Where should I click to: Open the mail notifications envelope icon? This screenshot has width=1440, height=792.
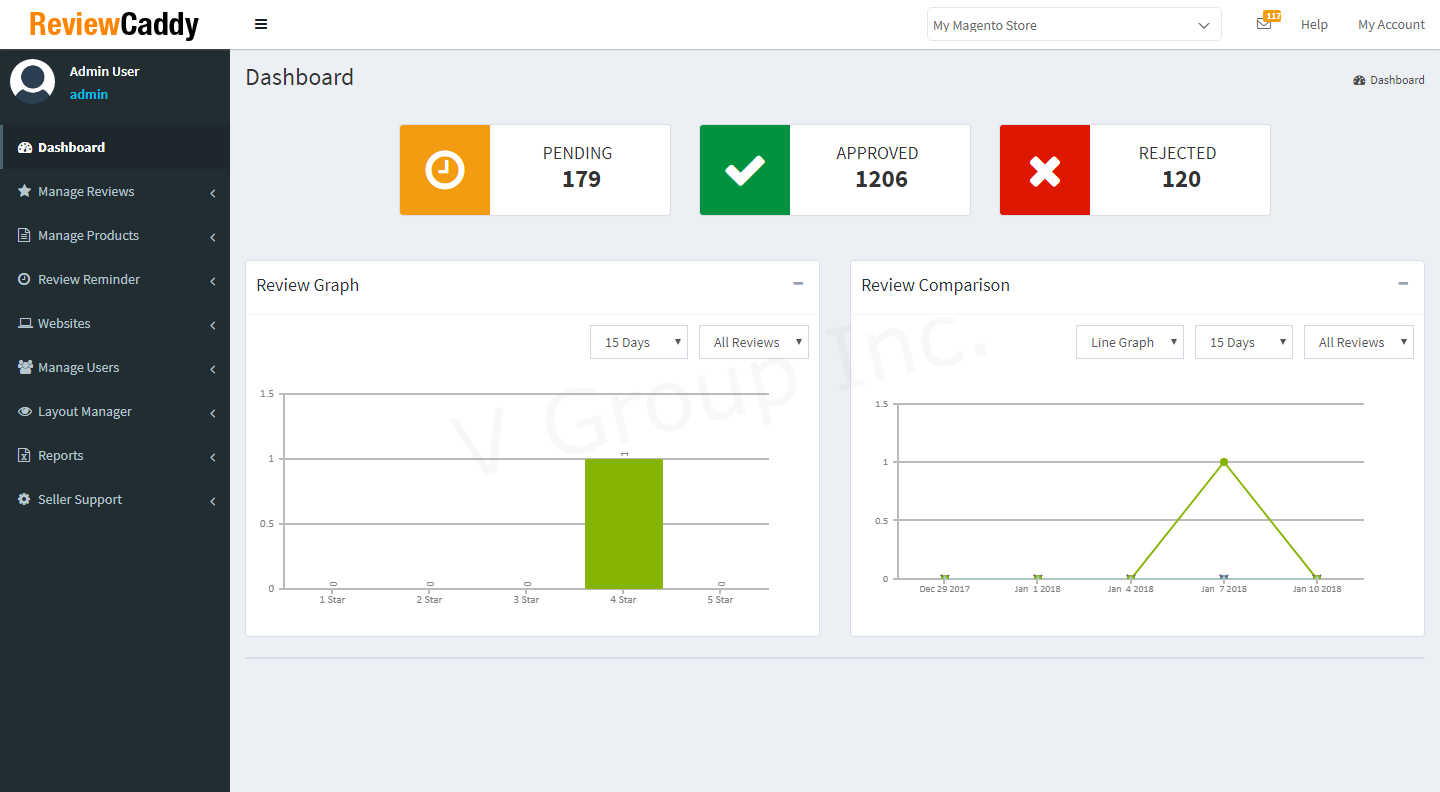[x=1264, y=24]
